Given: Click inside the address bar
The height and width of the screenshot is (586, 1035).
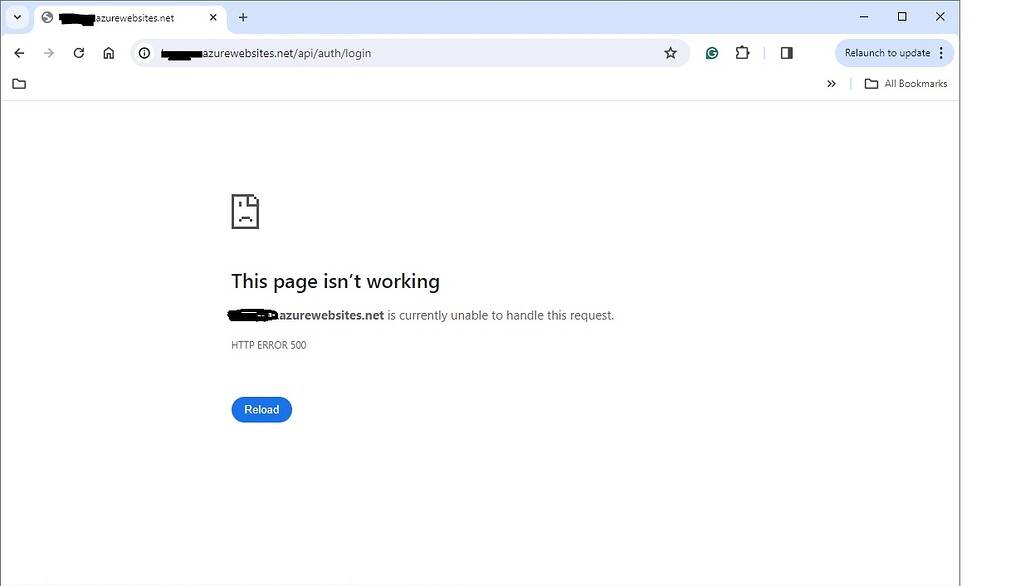Looking at the screenshot, I should 400,52.
